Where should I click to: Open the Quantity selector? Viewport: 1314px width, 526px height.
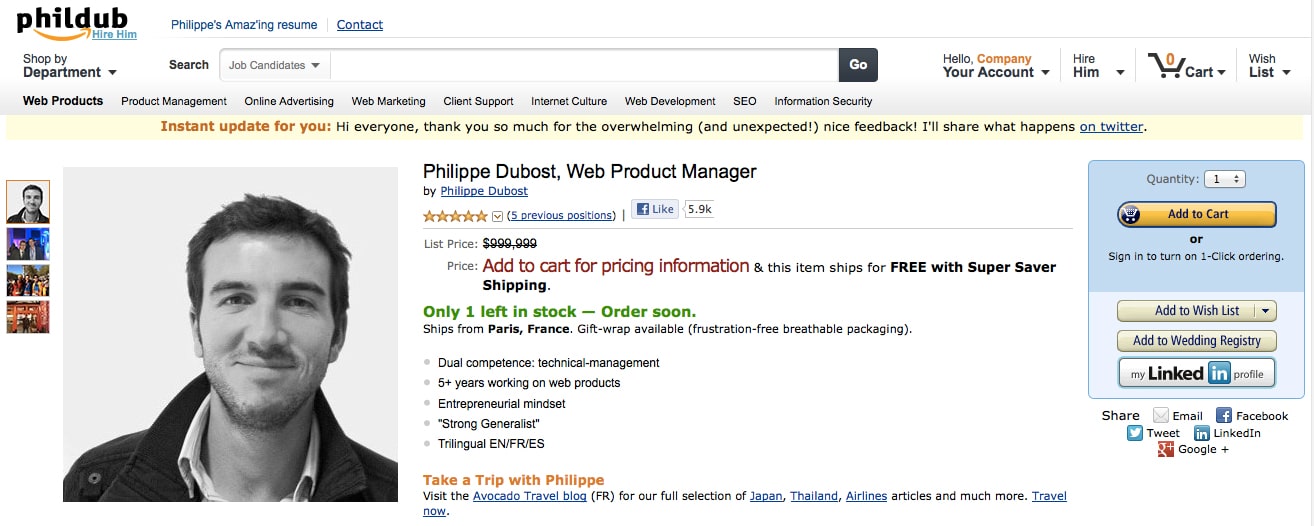tap(1225, 179)
